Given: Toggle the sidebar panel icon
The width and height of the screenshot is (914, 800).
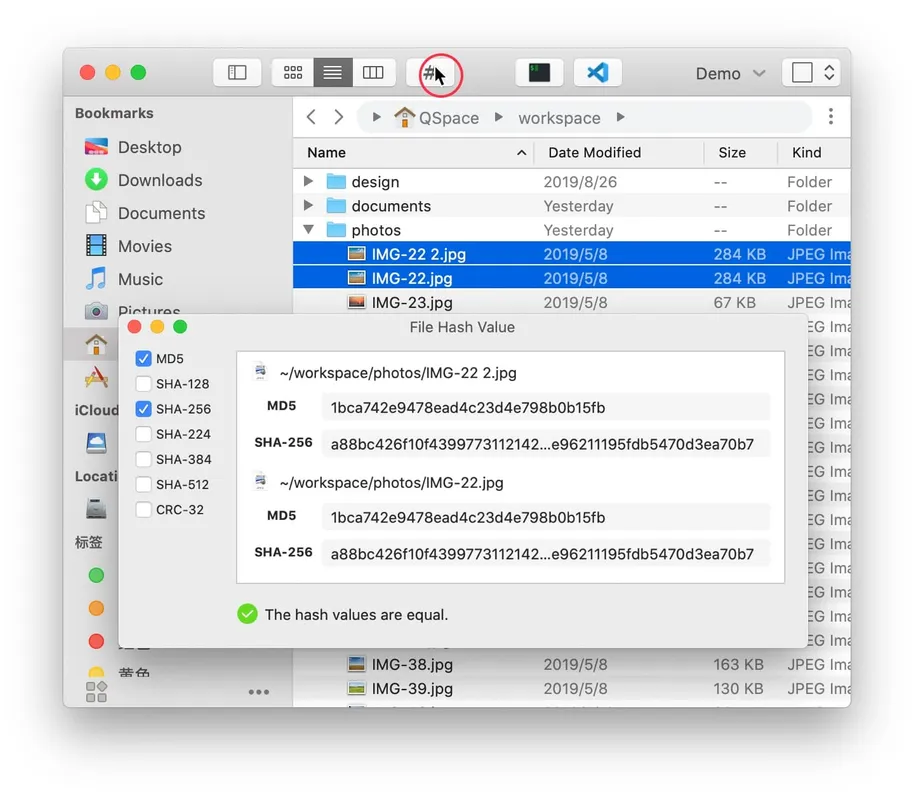Looking at the screenshot, I should [237, 73].
